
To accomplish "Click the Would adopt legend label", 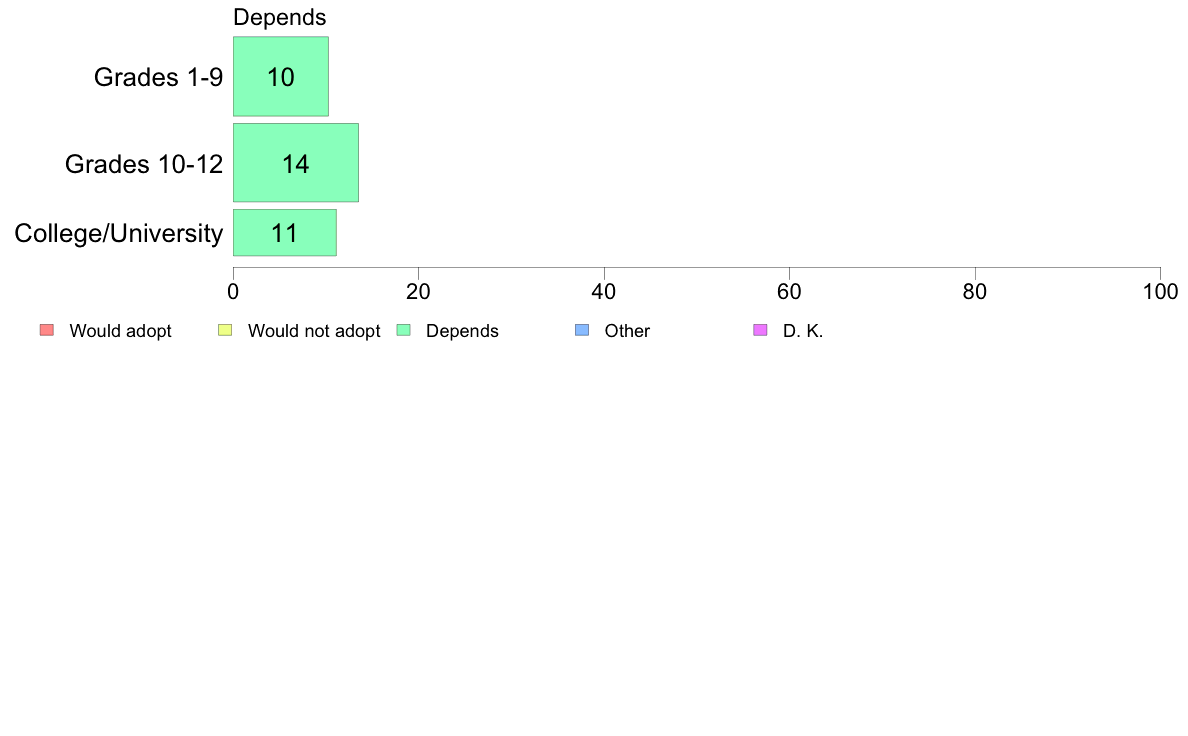I will click(x=120, y=331).
